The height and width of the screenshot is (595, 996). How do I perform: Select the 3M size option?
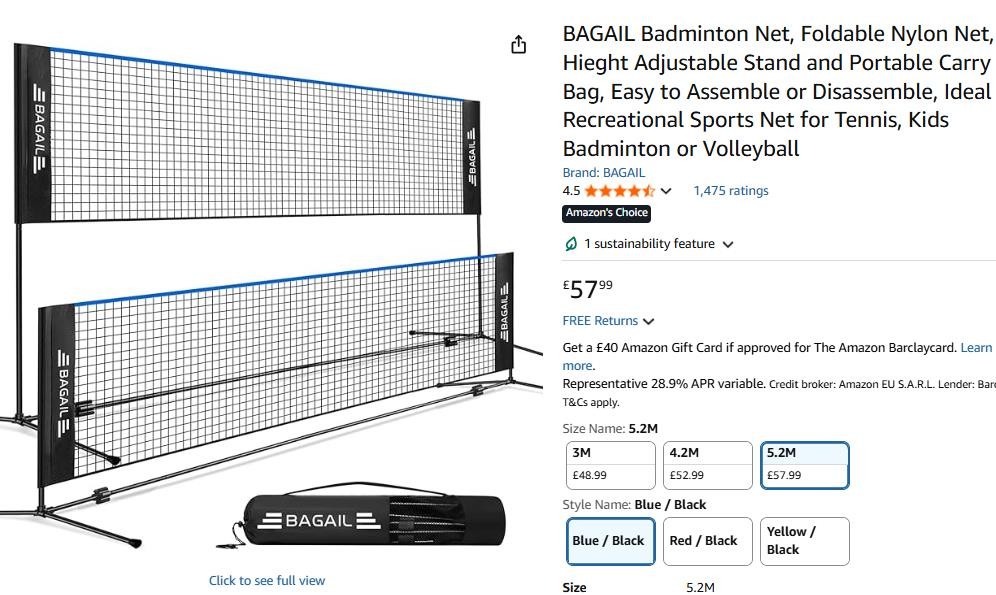point(610,465)
